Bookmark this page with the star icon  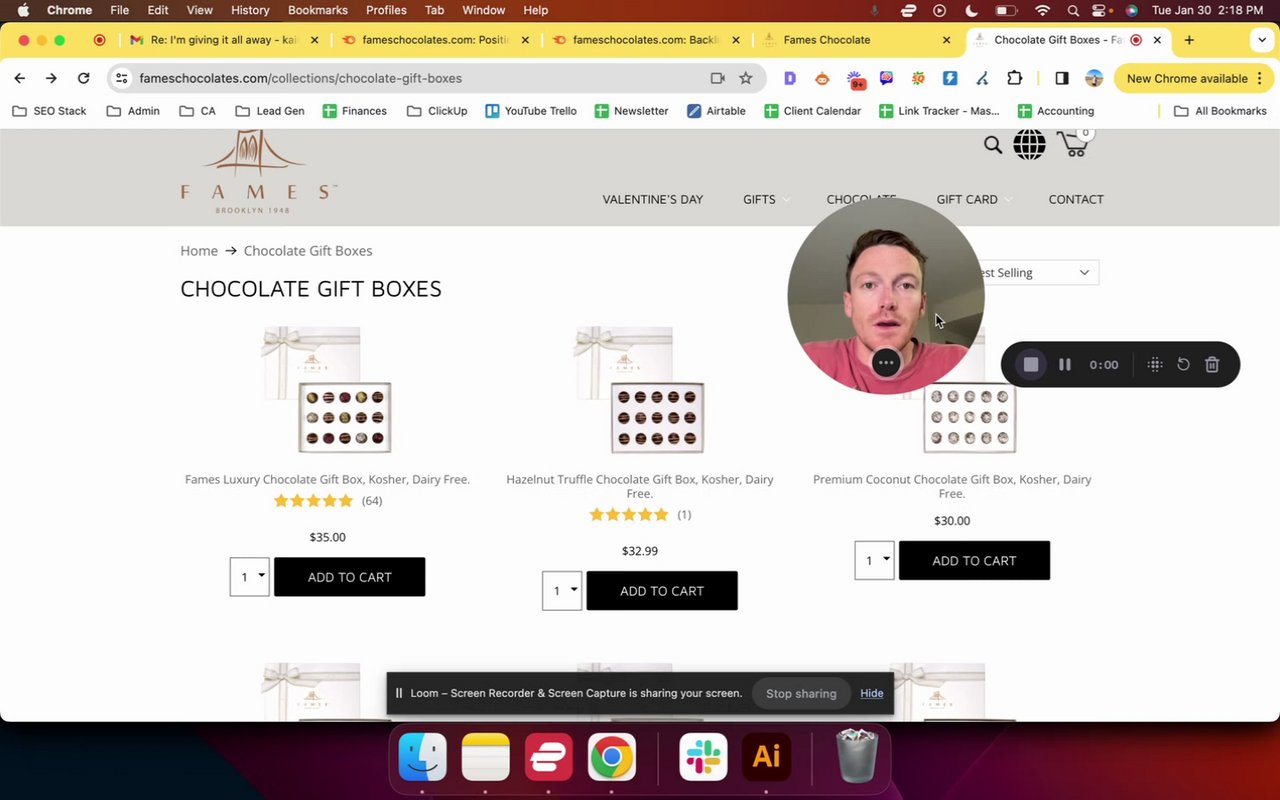(x=746, y=78)
